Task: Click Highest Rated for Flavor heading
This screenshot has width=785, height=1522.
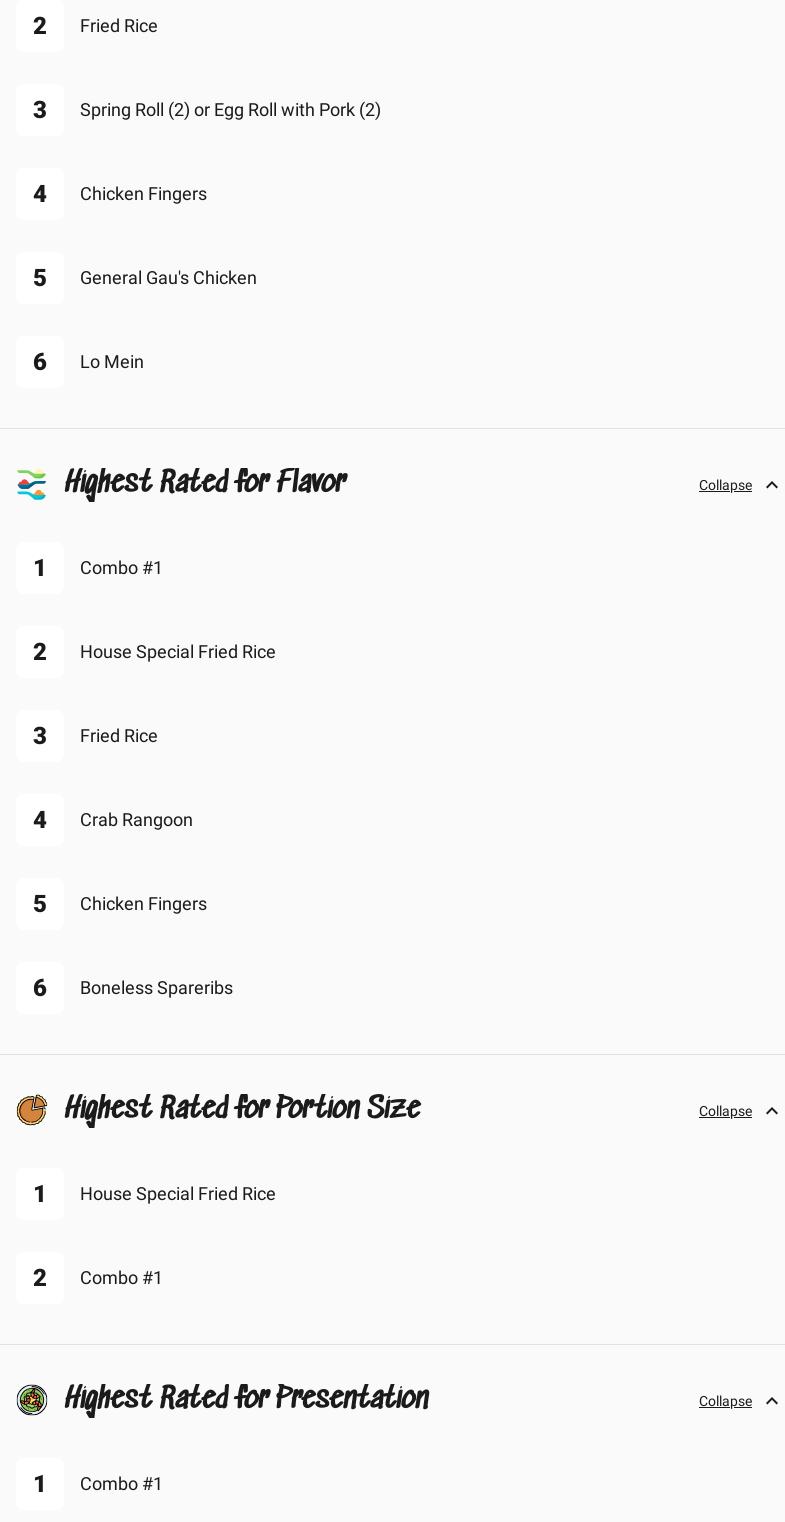Action: pos(205,483)
